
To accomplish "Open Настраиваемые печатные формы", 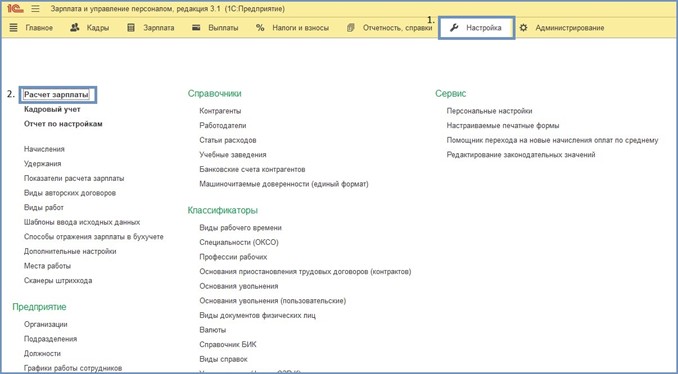I will [503, 126].
